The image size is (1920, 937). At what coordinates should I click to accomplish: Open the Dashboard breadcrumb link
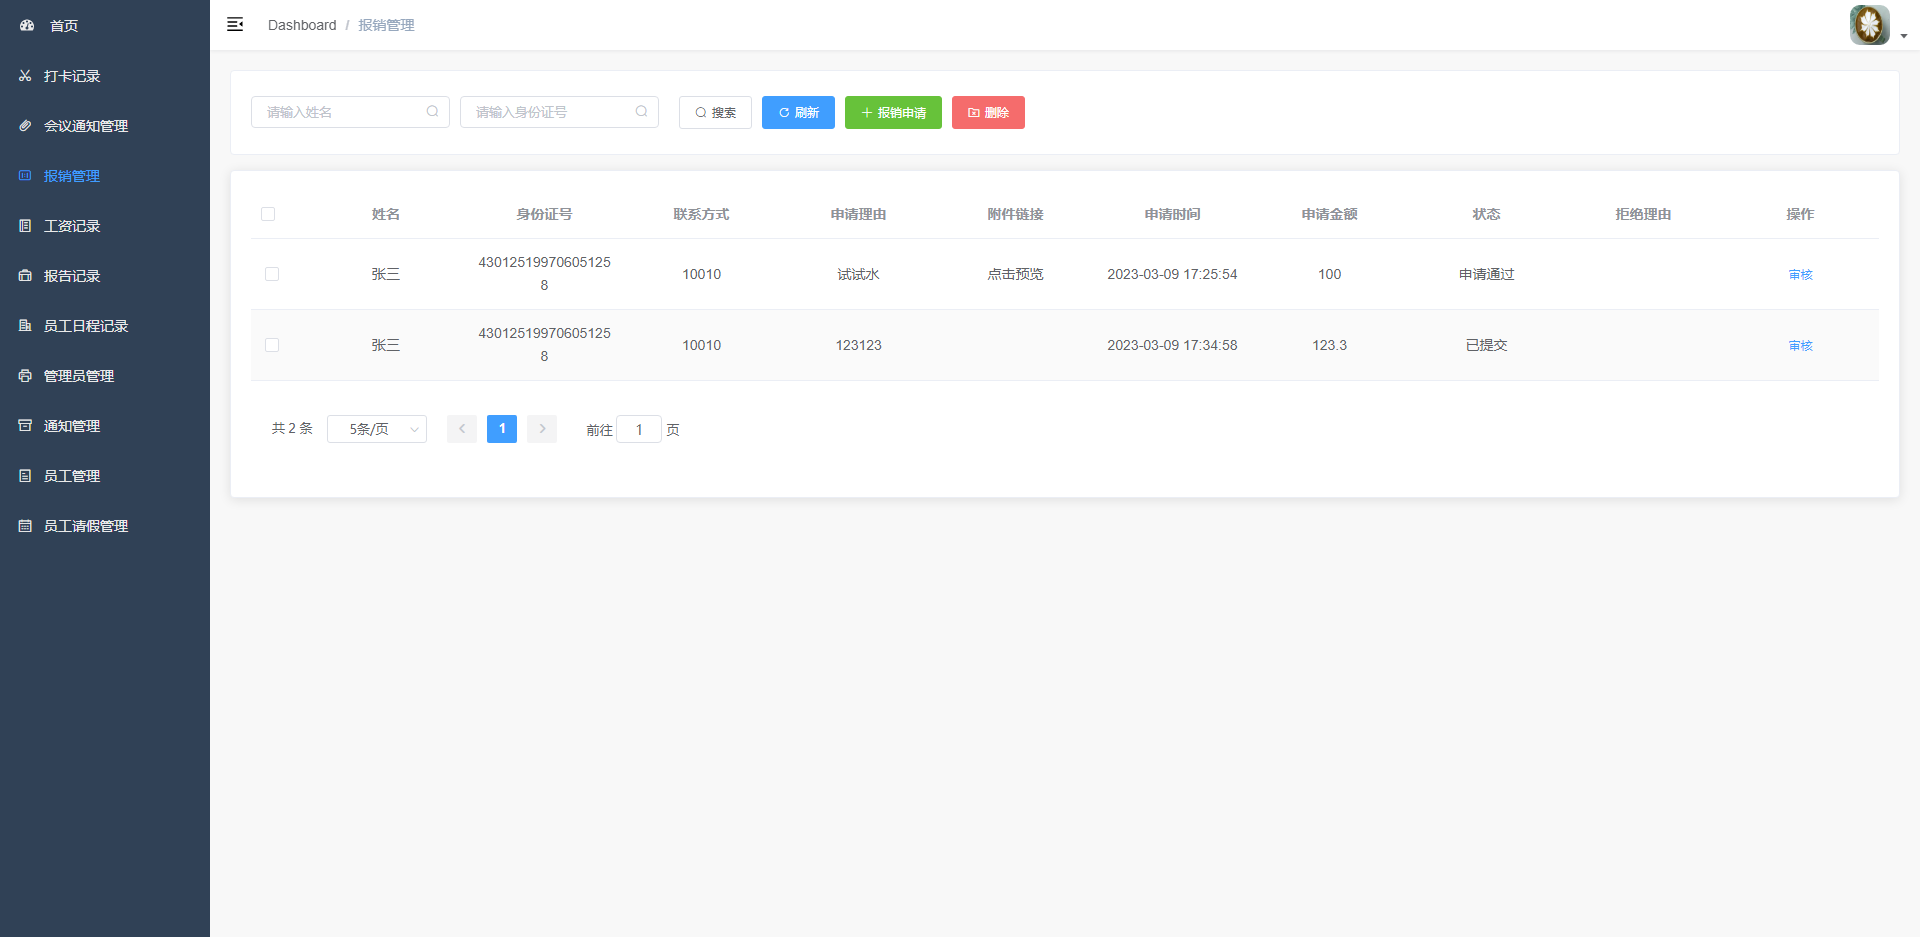tap(302, 24)
